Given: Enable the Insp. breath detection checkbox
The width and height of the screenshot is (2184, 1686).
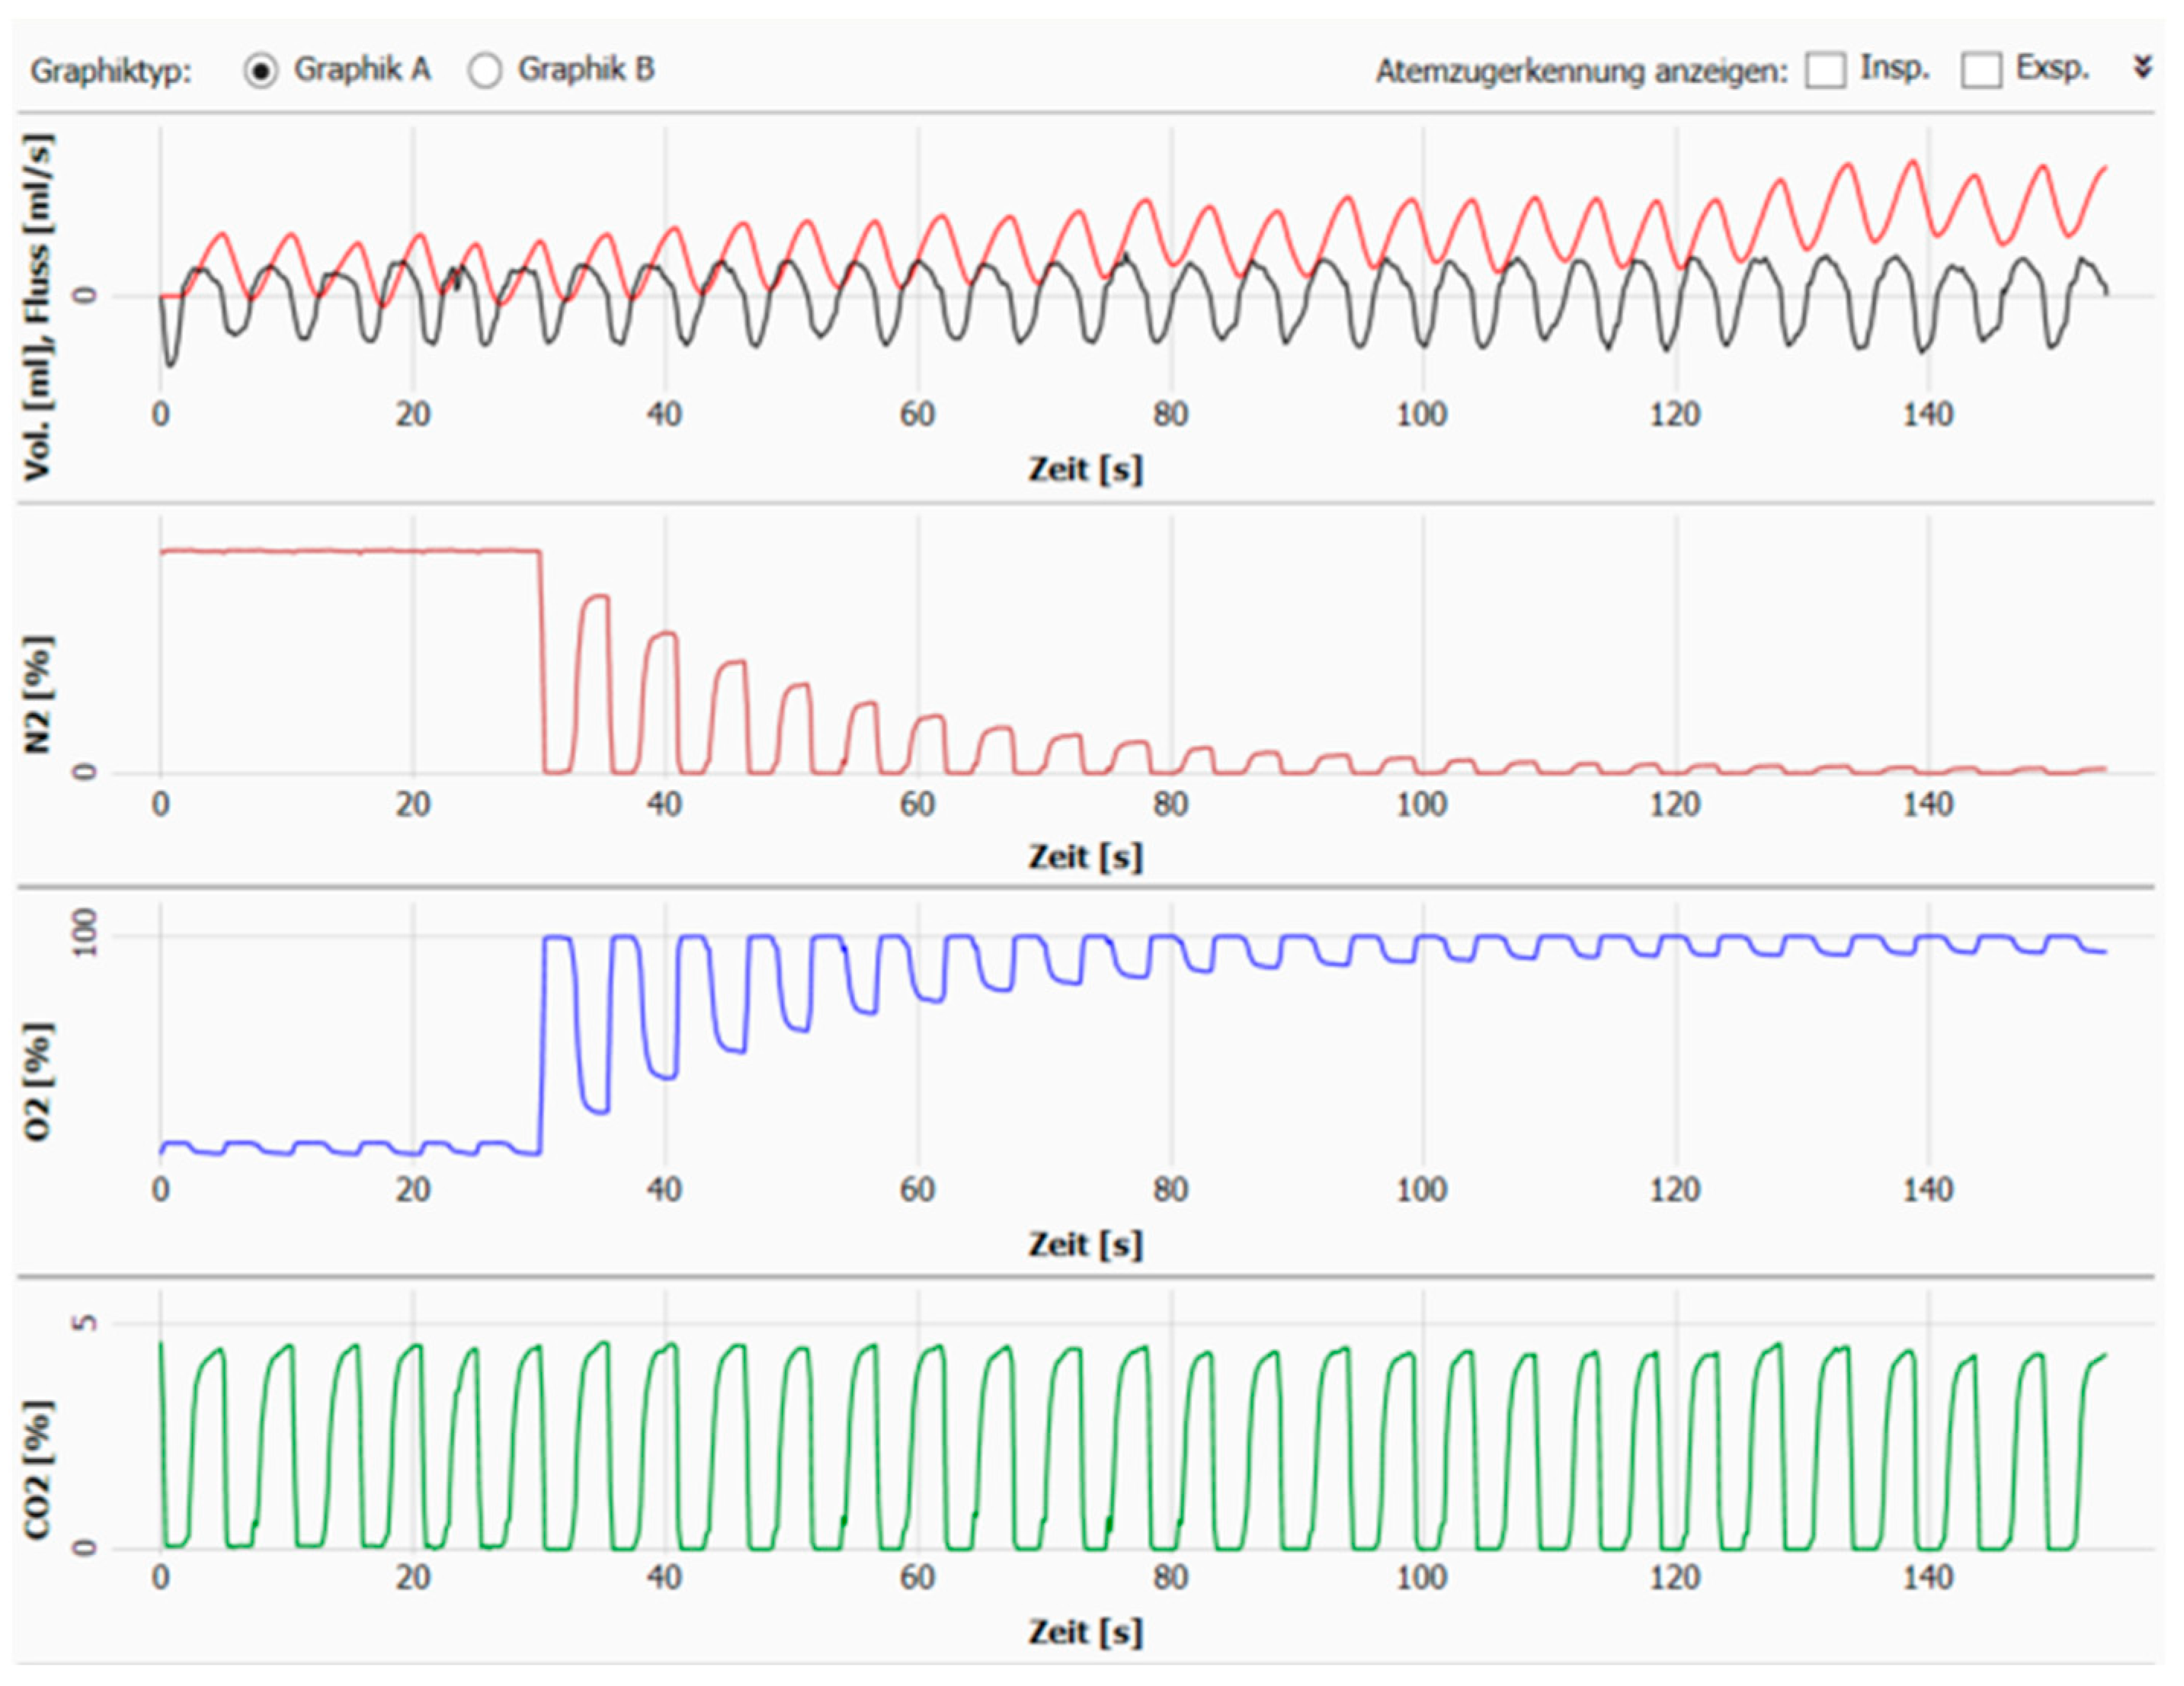Looking at the screenshot, I should (1825, 71).
